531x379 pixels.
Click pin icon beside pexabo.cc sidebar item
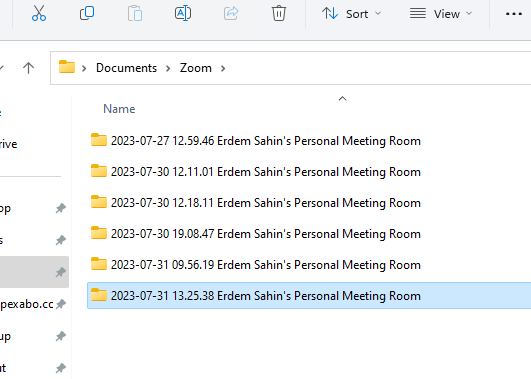click(61, 304)
